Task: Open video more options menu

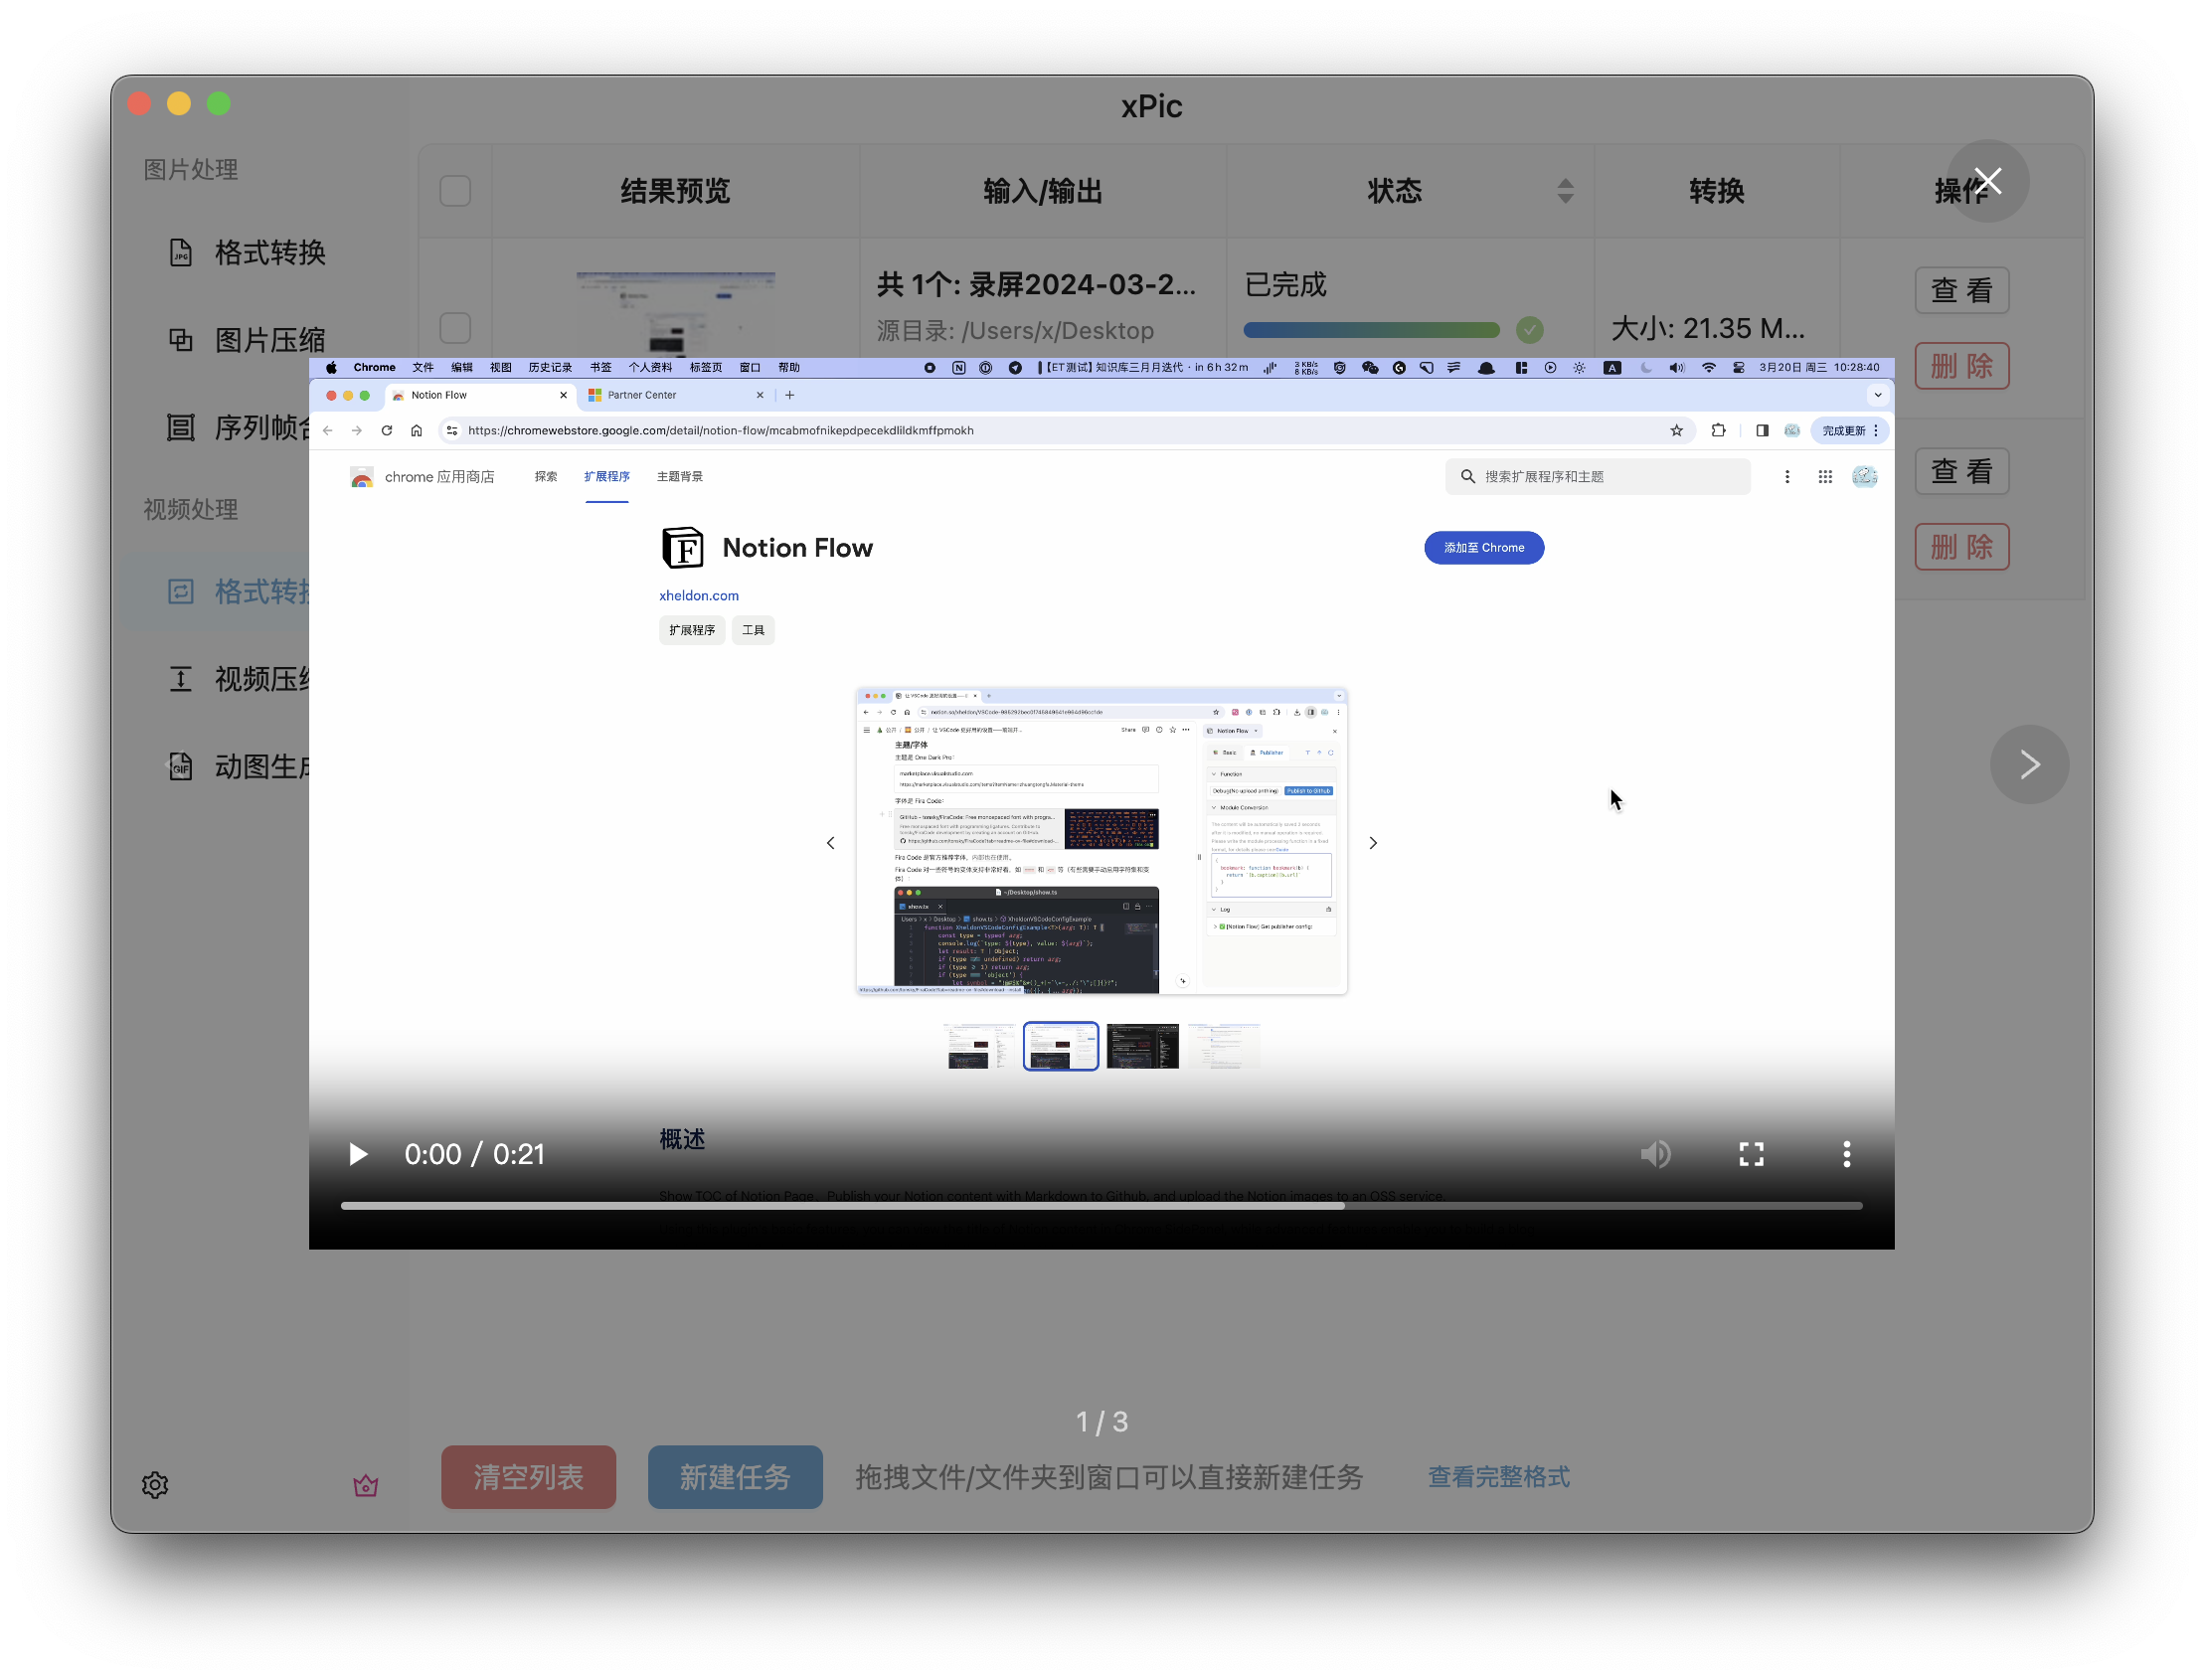Action: click(x=1846, y=1154)
